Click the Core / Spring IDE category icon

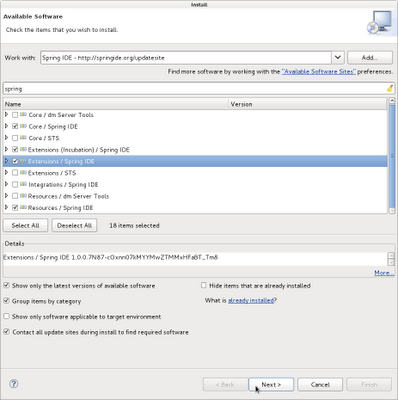pyautogui.click(x=23, y=126)
